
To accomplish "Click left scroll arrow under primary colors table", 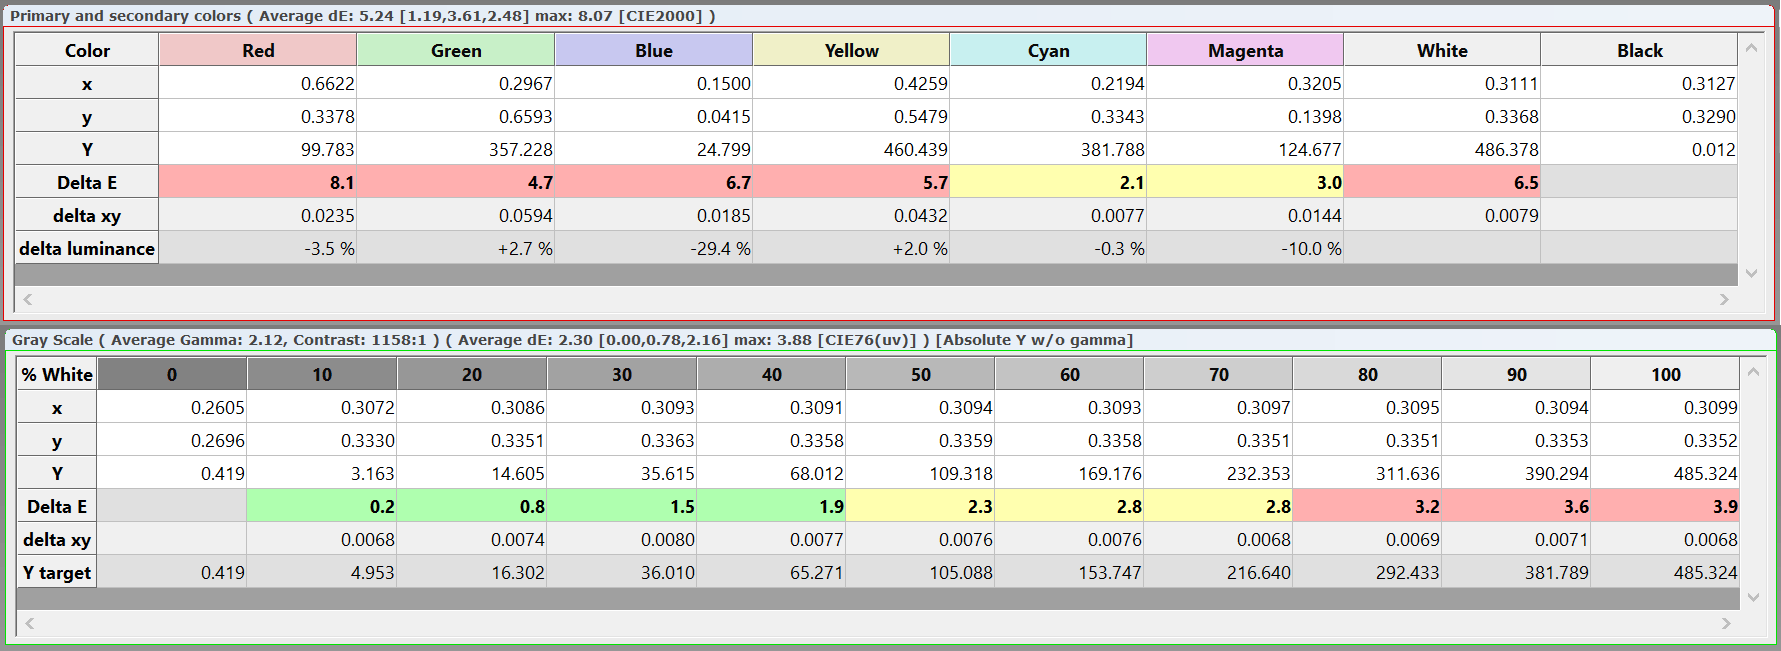I will [x=28, y=299].
